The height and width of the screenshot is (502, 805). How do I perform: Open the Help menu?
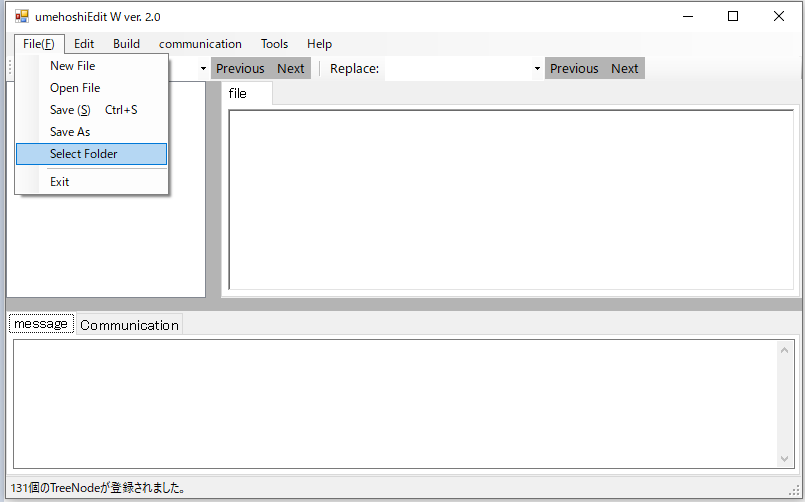point(319,44)
